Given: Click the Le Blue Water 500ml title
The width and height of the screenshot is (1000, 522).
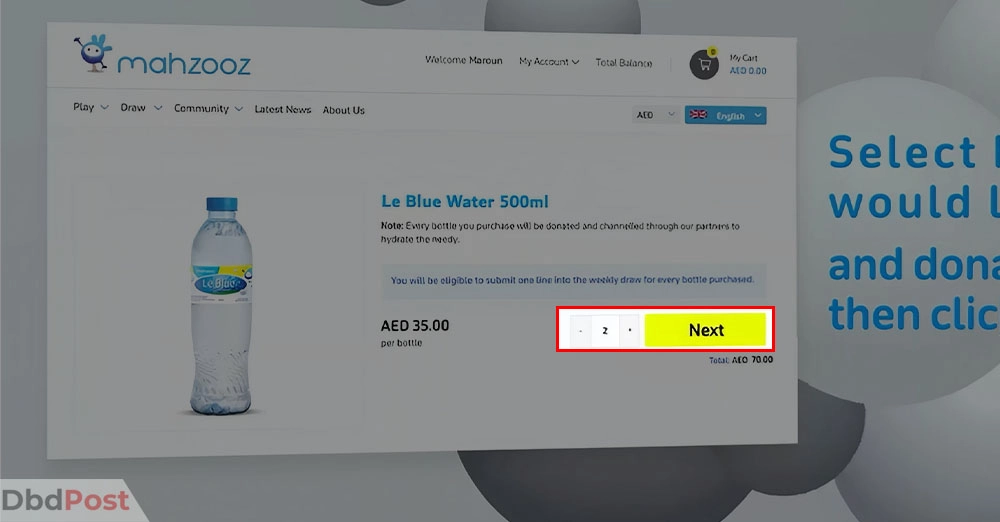Looking at the screenshot, I should click(x=464, y=202).
